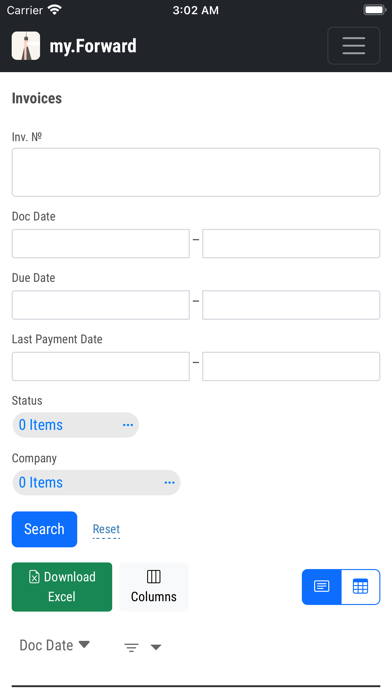Download invoices as Excel
The height and width of the screenshot is (696, 392).
click(x=62, y=586)
